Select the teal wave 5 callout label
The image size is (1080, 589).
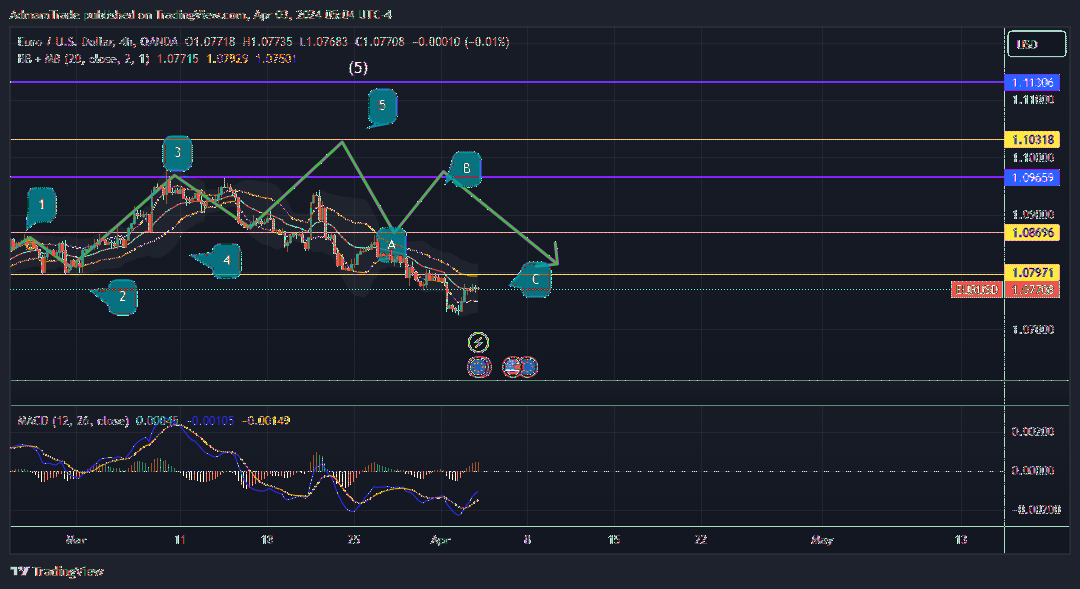point(382,107)
